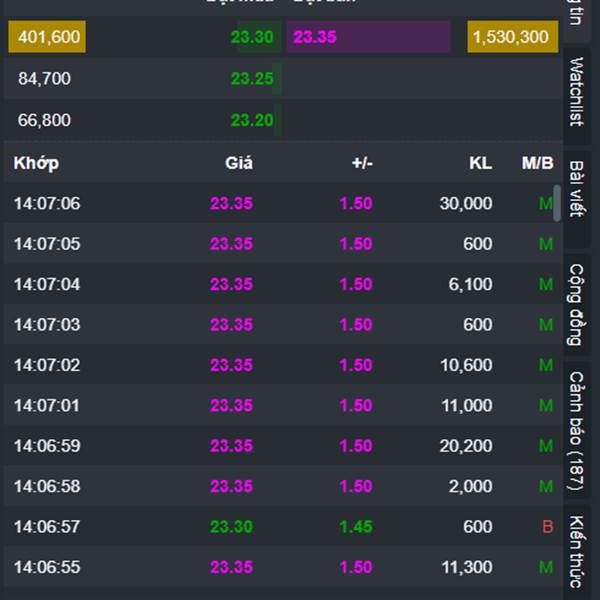Select the 14:07:02 trade time

(47, 365)
